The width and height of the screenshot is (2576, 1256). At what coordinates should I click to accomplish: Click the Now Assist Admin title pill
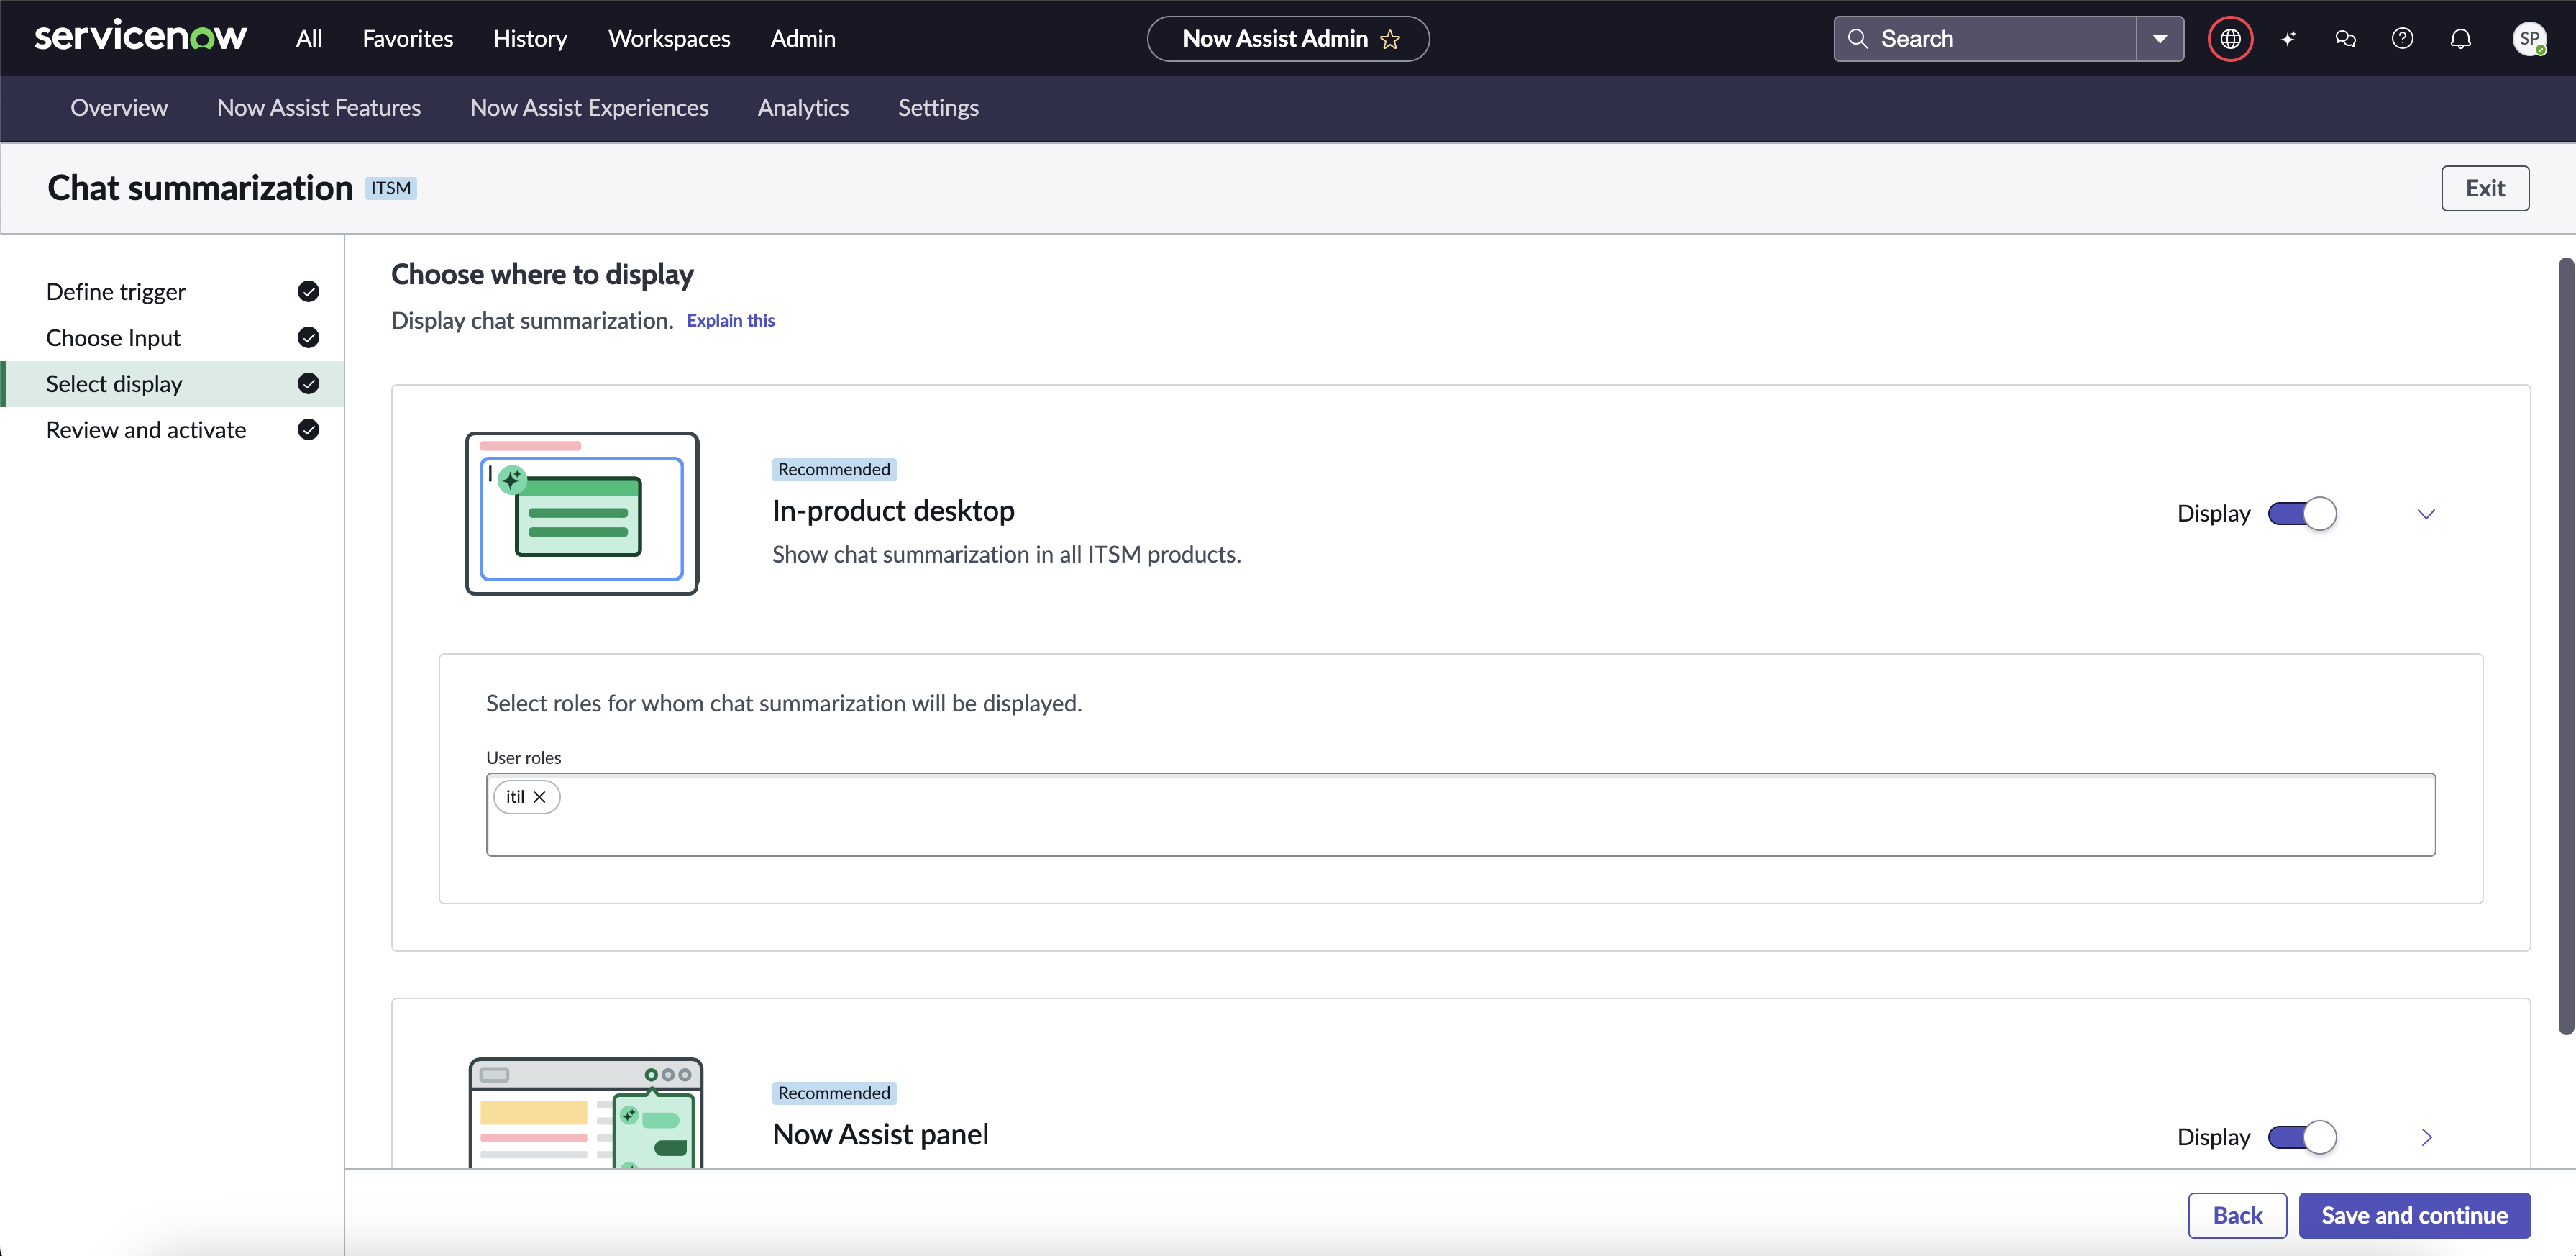pyautogui.click(x=1288, y=39)
